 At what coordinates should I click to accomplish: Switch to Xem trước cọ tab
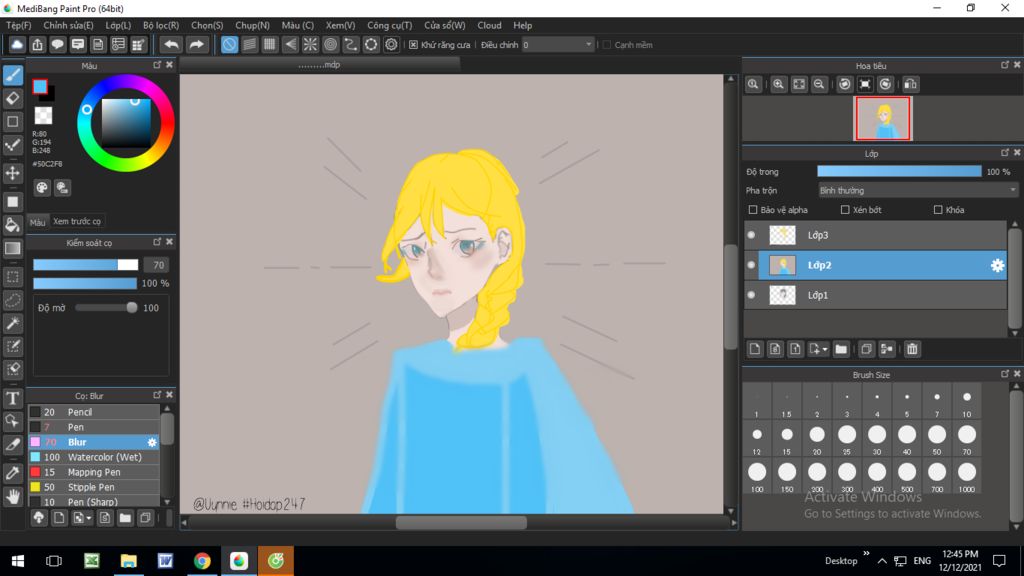click(77, 221)
